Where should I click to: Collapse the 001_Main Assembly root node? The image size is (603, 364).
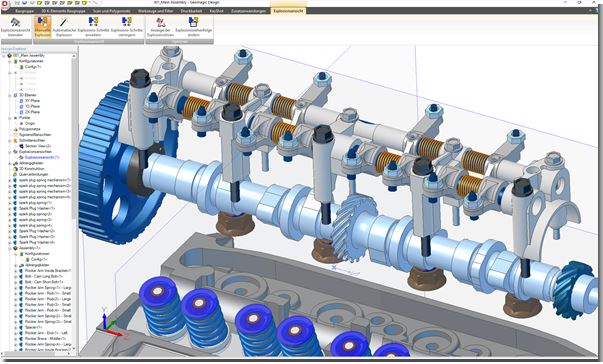[4, 56]
